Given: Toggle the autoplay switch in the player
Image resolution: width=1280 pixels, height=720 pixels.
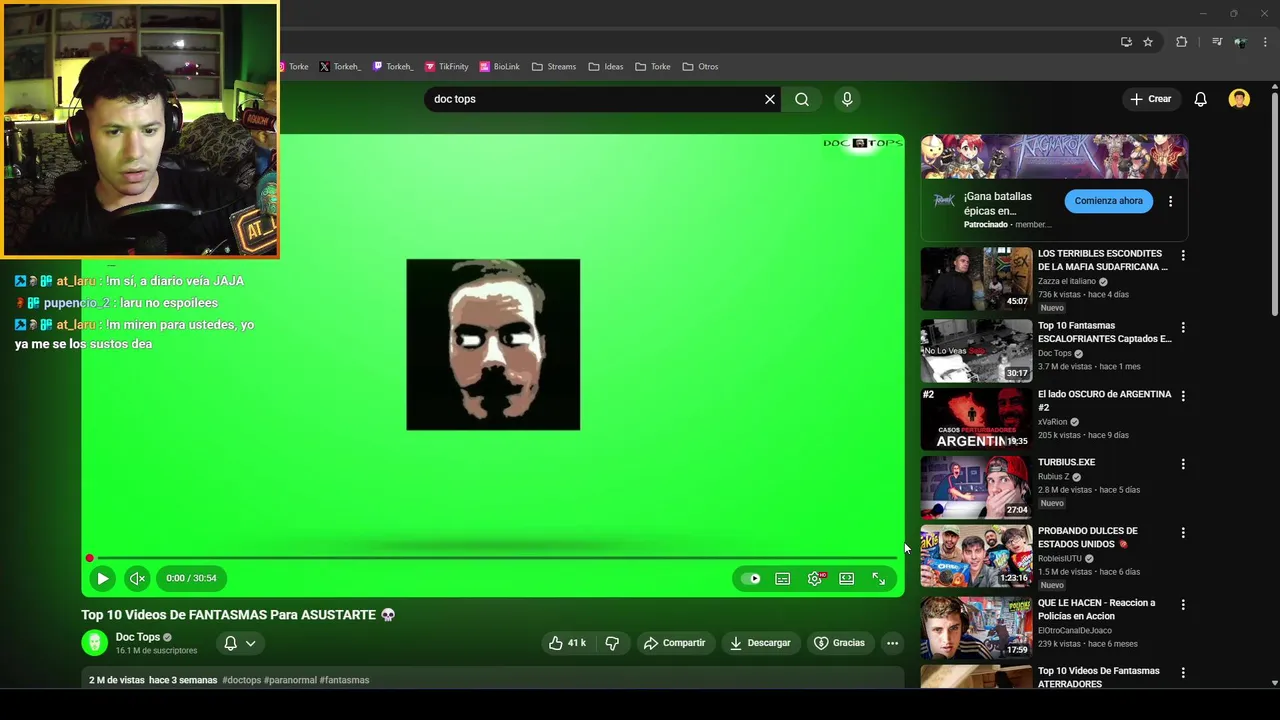Looking at the screenshot, I should (750, 578).
